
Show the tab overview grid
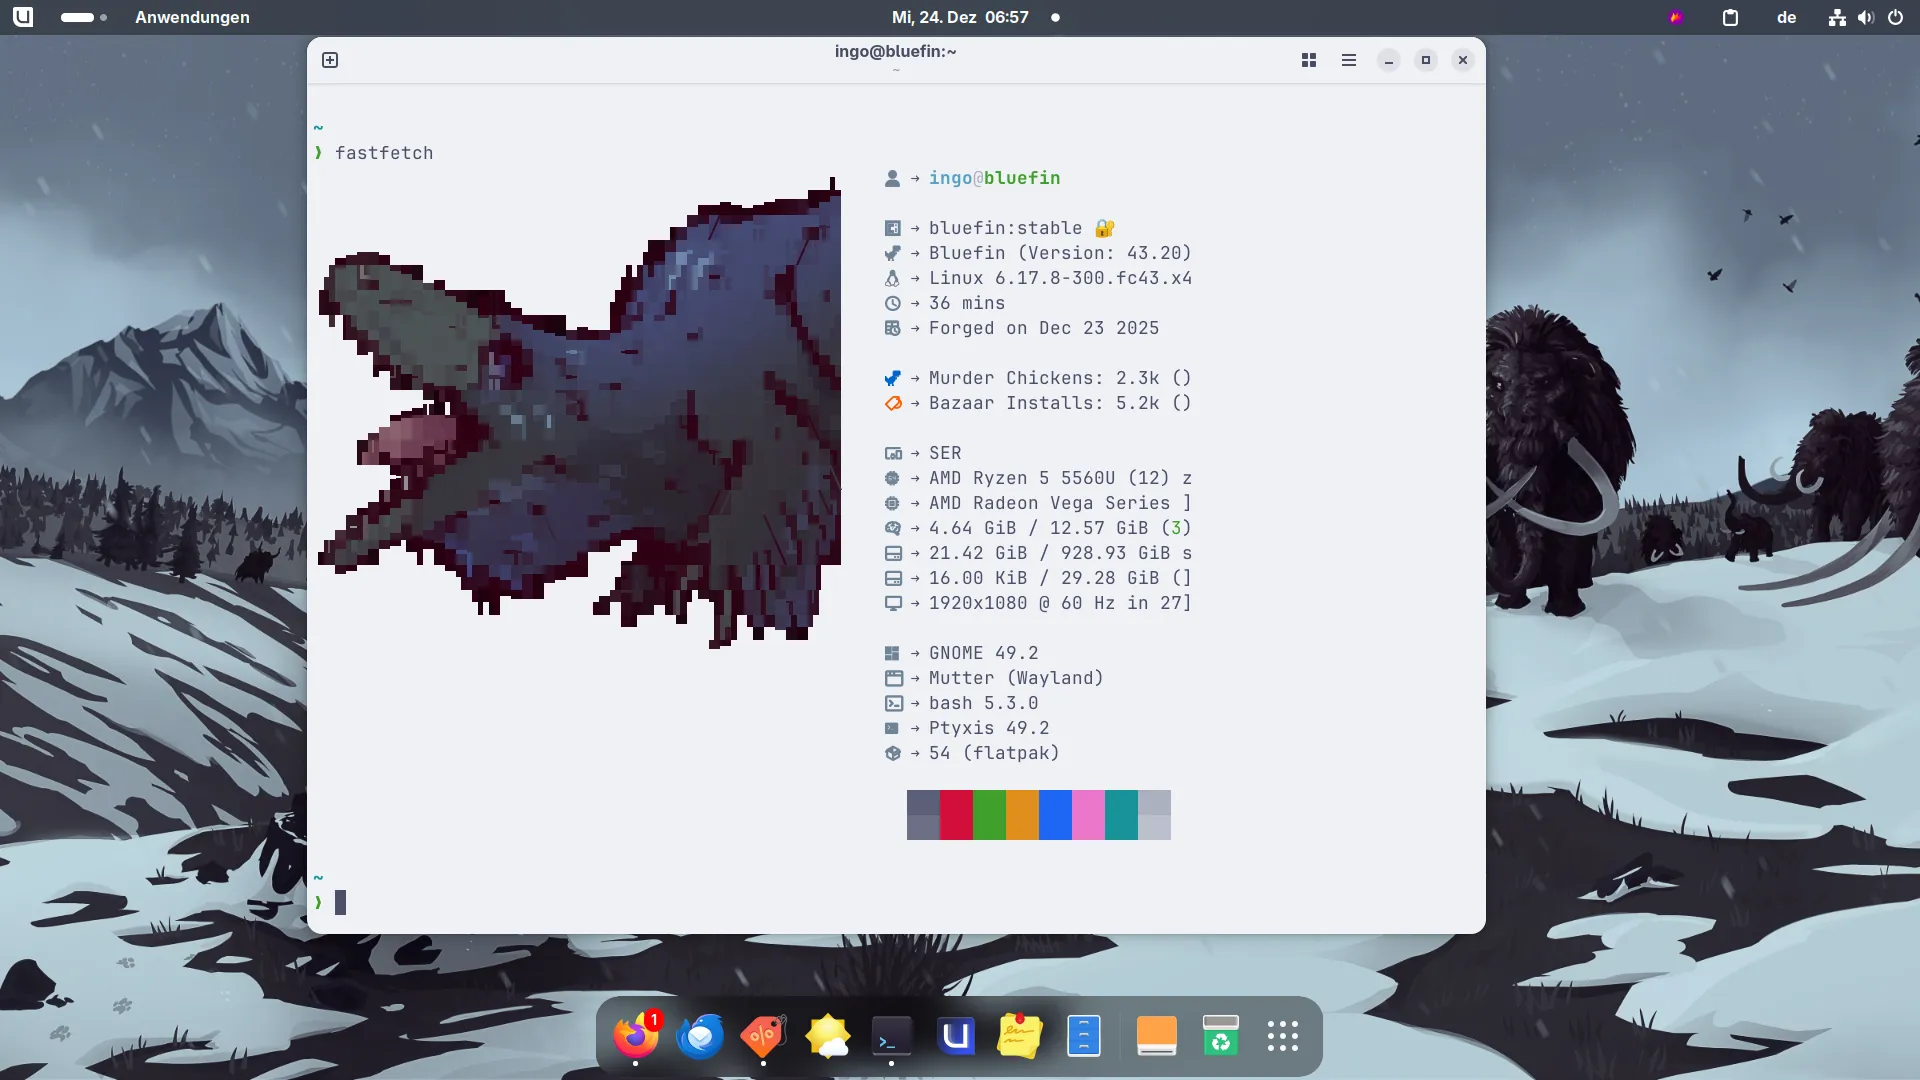(x=1308, y=60)
